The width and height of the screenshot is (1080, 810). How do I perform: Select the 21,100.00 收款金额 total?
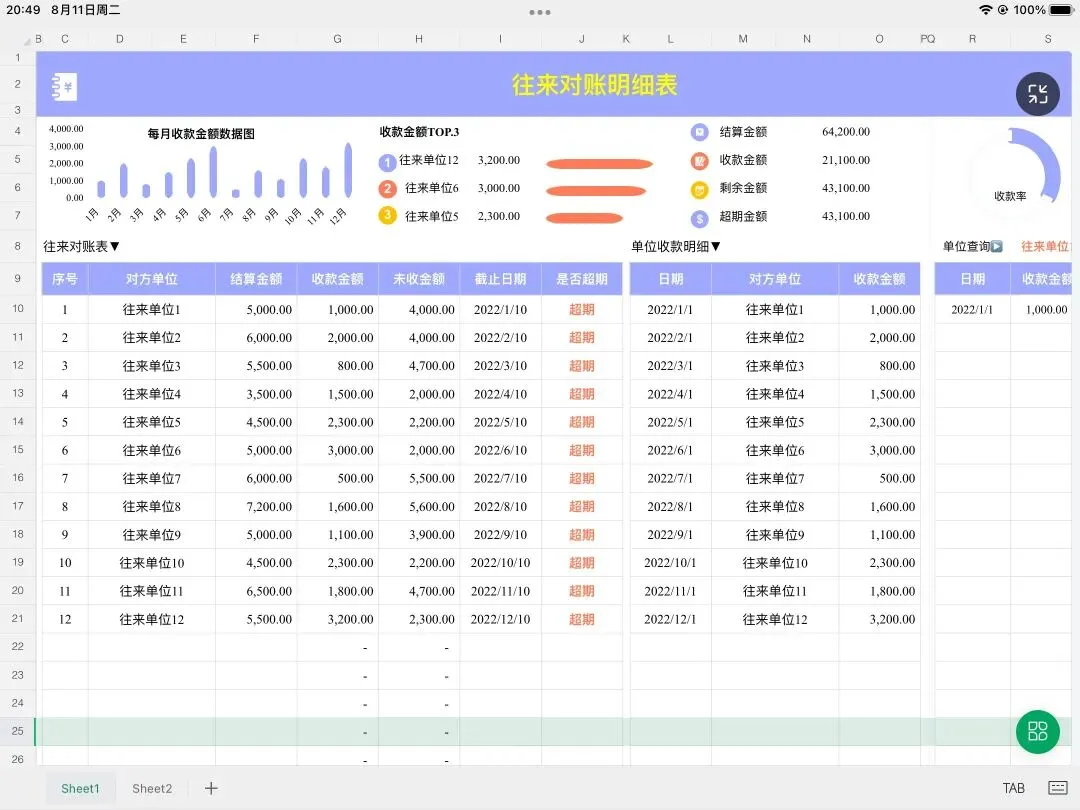click(846, 160)
